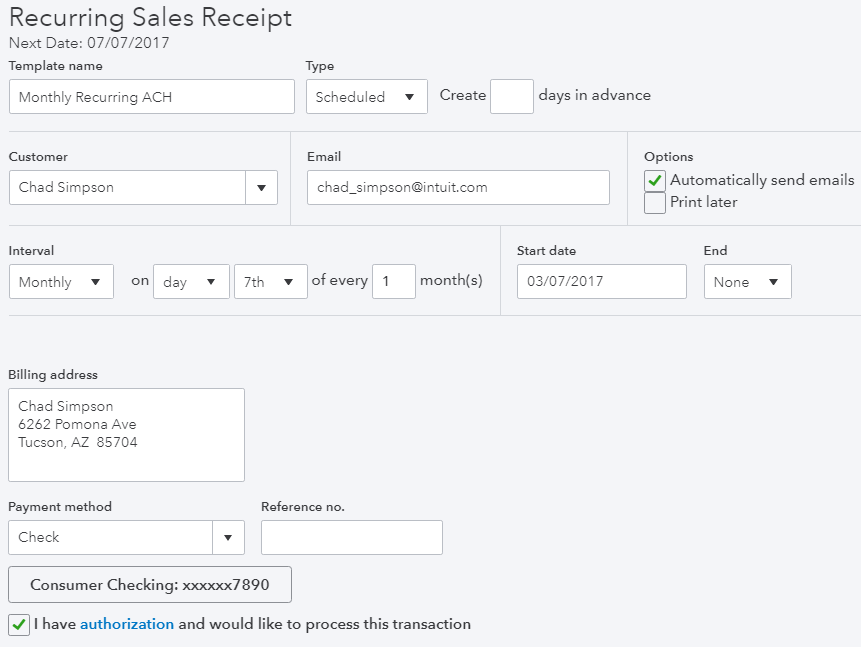Image resolution: width=861 pixels, height=647 pixels.
Task: Open the Interval Monthly dropdown
Action: pyautogui.click(x=61, y=282)
